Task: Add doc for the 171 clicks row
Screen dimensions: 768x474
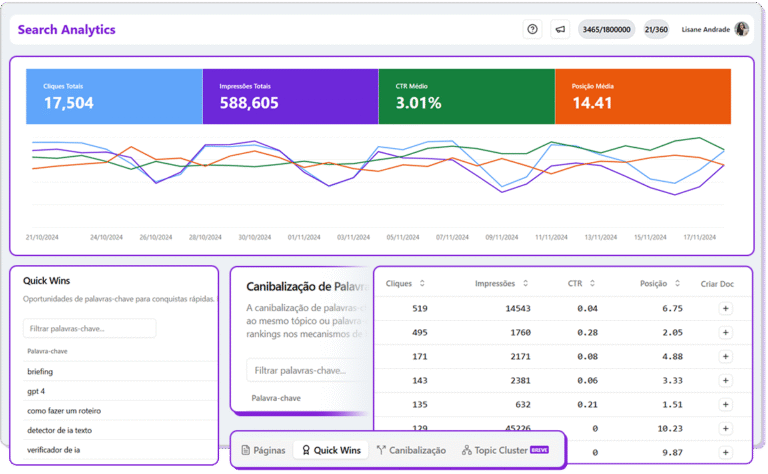Action: [725, 357]
